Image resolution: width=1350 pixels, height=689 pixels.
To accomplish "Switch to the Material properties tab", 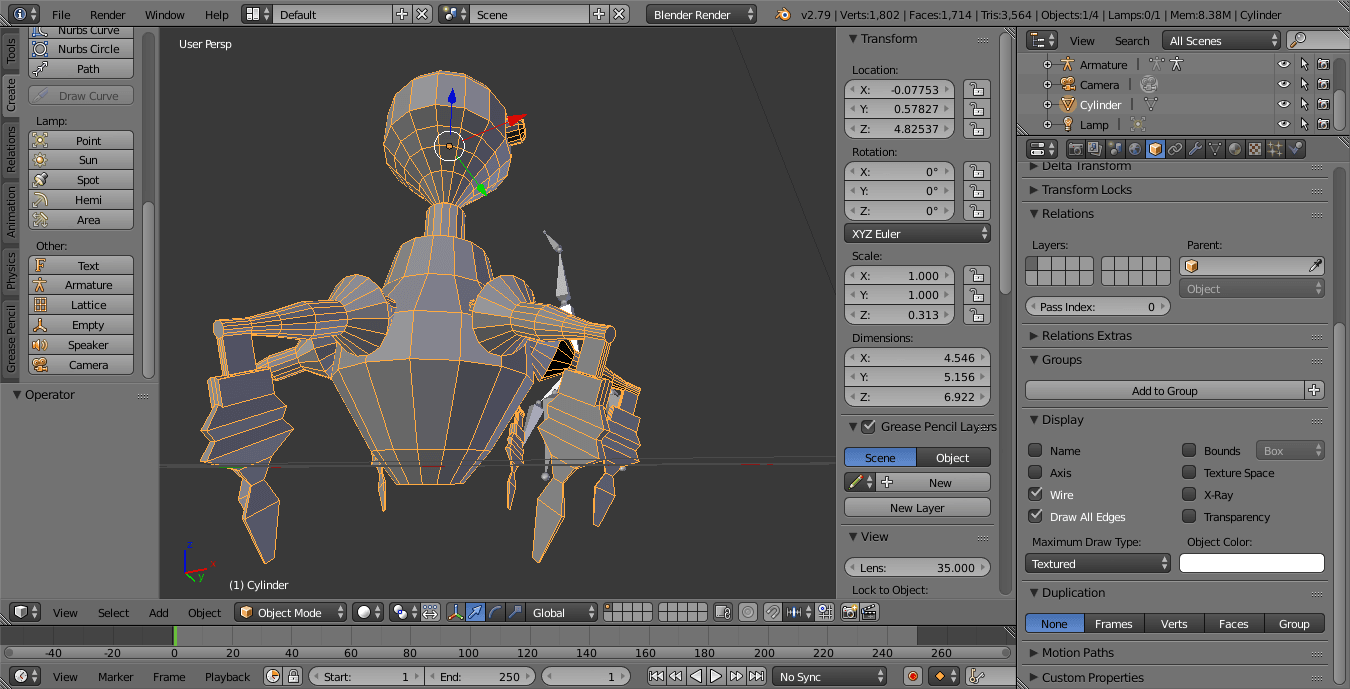I will 1235,149.
